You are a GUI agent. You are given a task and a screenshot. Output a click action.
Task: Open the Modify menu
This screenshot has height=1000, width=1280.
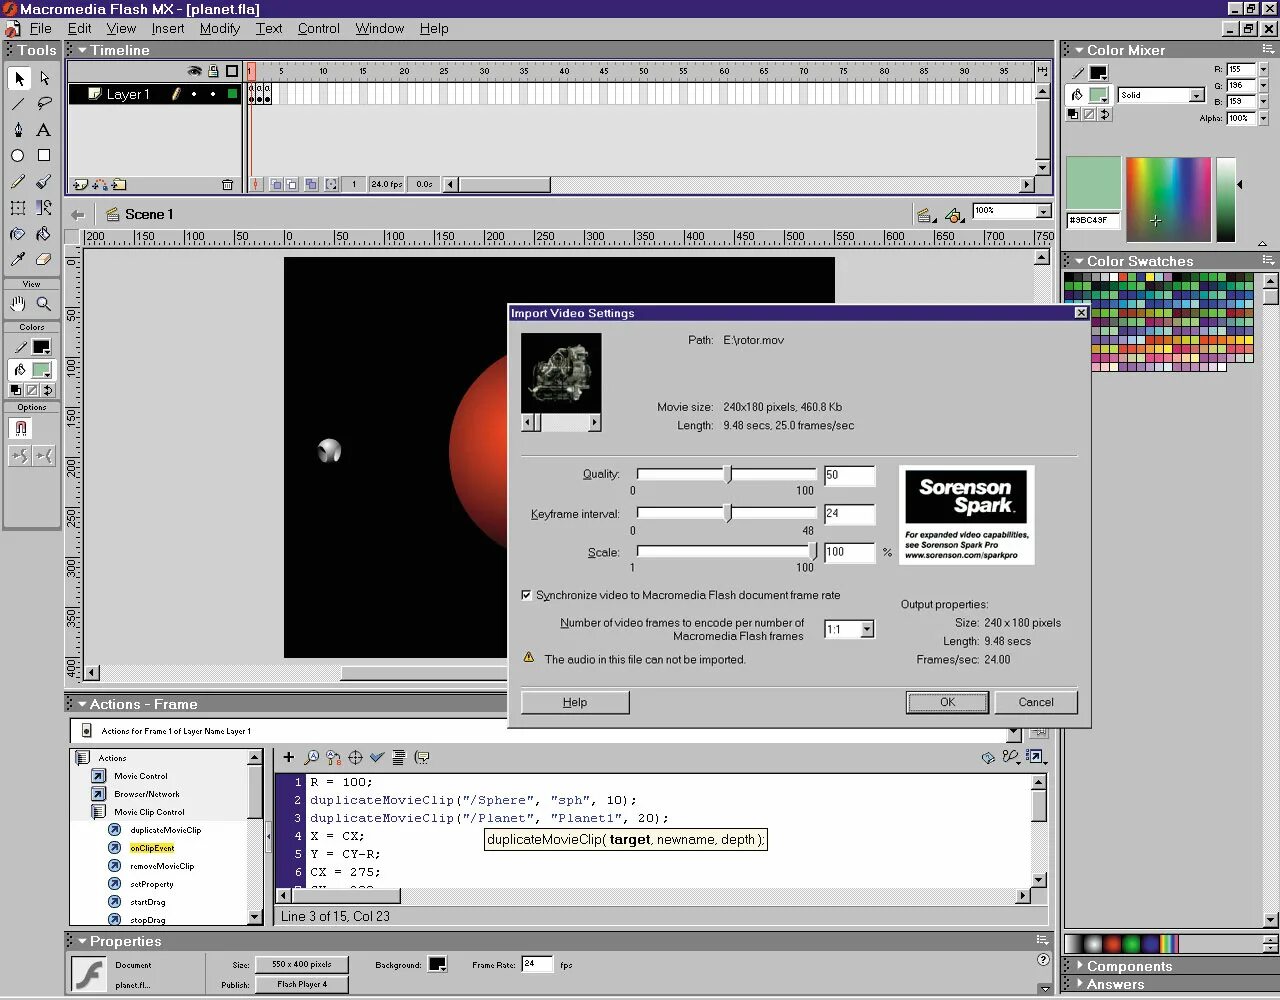[219, 28]
